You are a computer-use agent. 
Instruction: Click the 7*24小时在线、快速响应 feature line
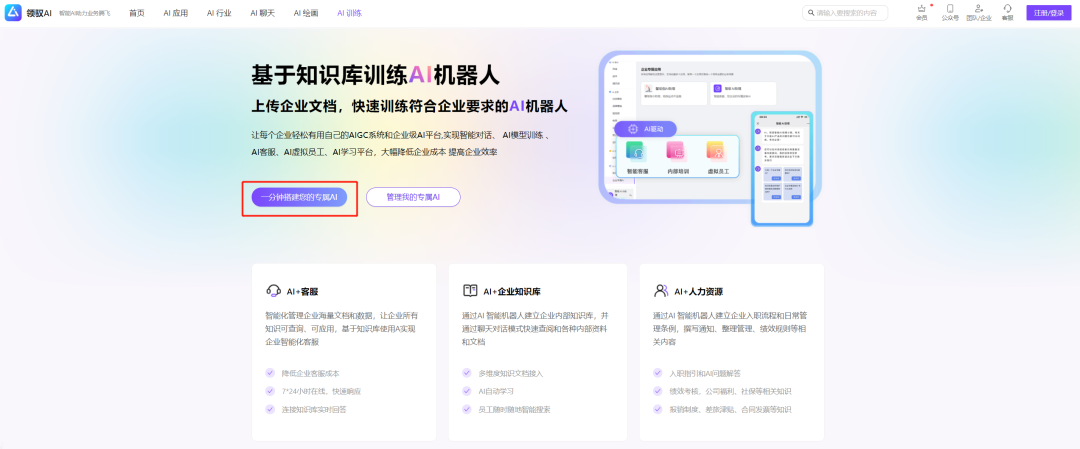click(321, 391)
